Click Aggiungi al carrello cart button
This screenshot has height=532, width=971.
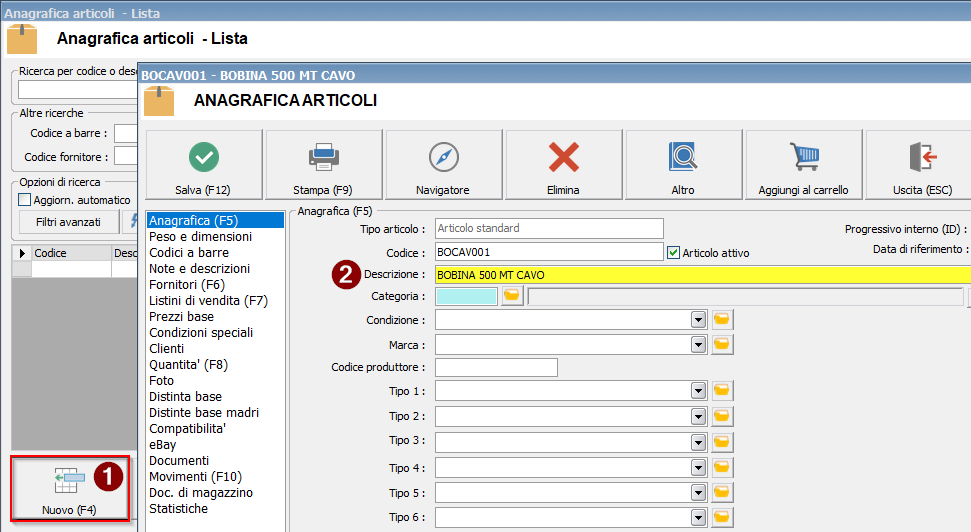(x=803, y=165)
